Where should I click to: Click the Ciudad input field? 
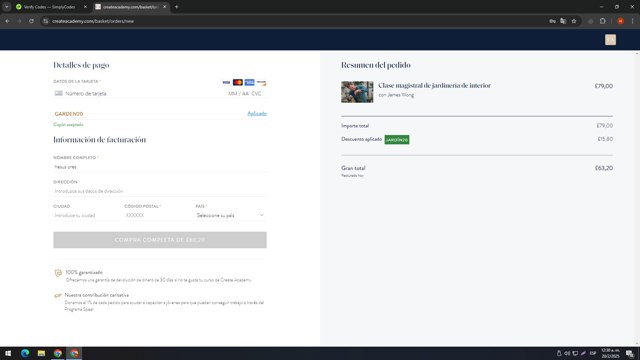tap(87, 215)
